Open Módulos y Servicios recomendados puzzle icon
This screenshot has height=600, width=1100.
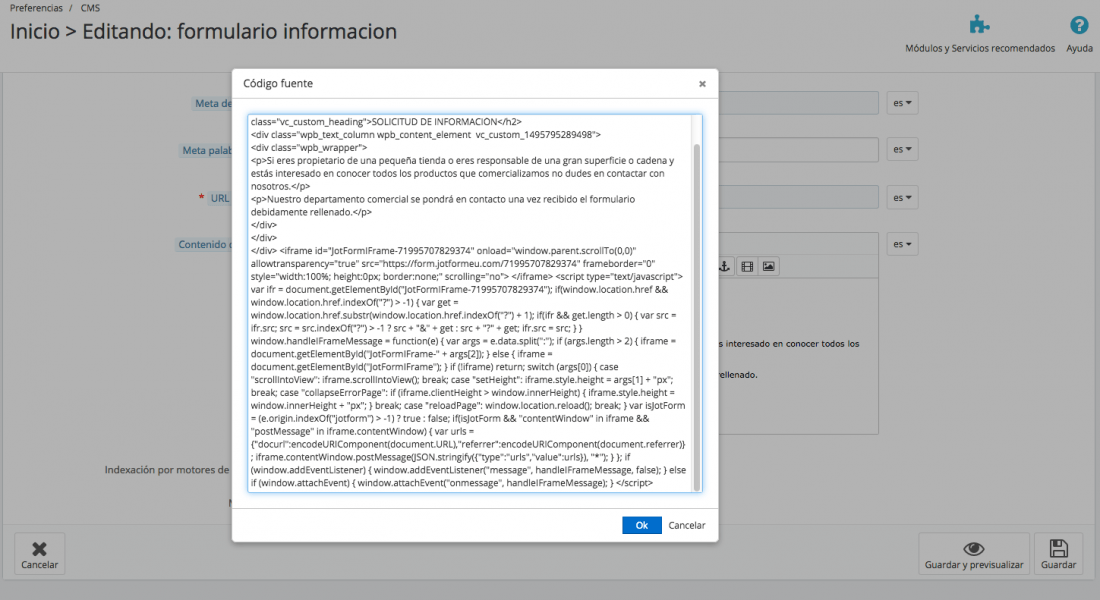click(979, 25)
